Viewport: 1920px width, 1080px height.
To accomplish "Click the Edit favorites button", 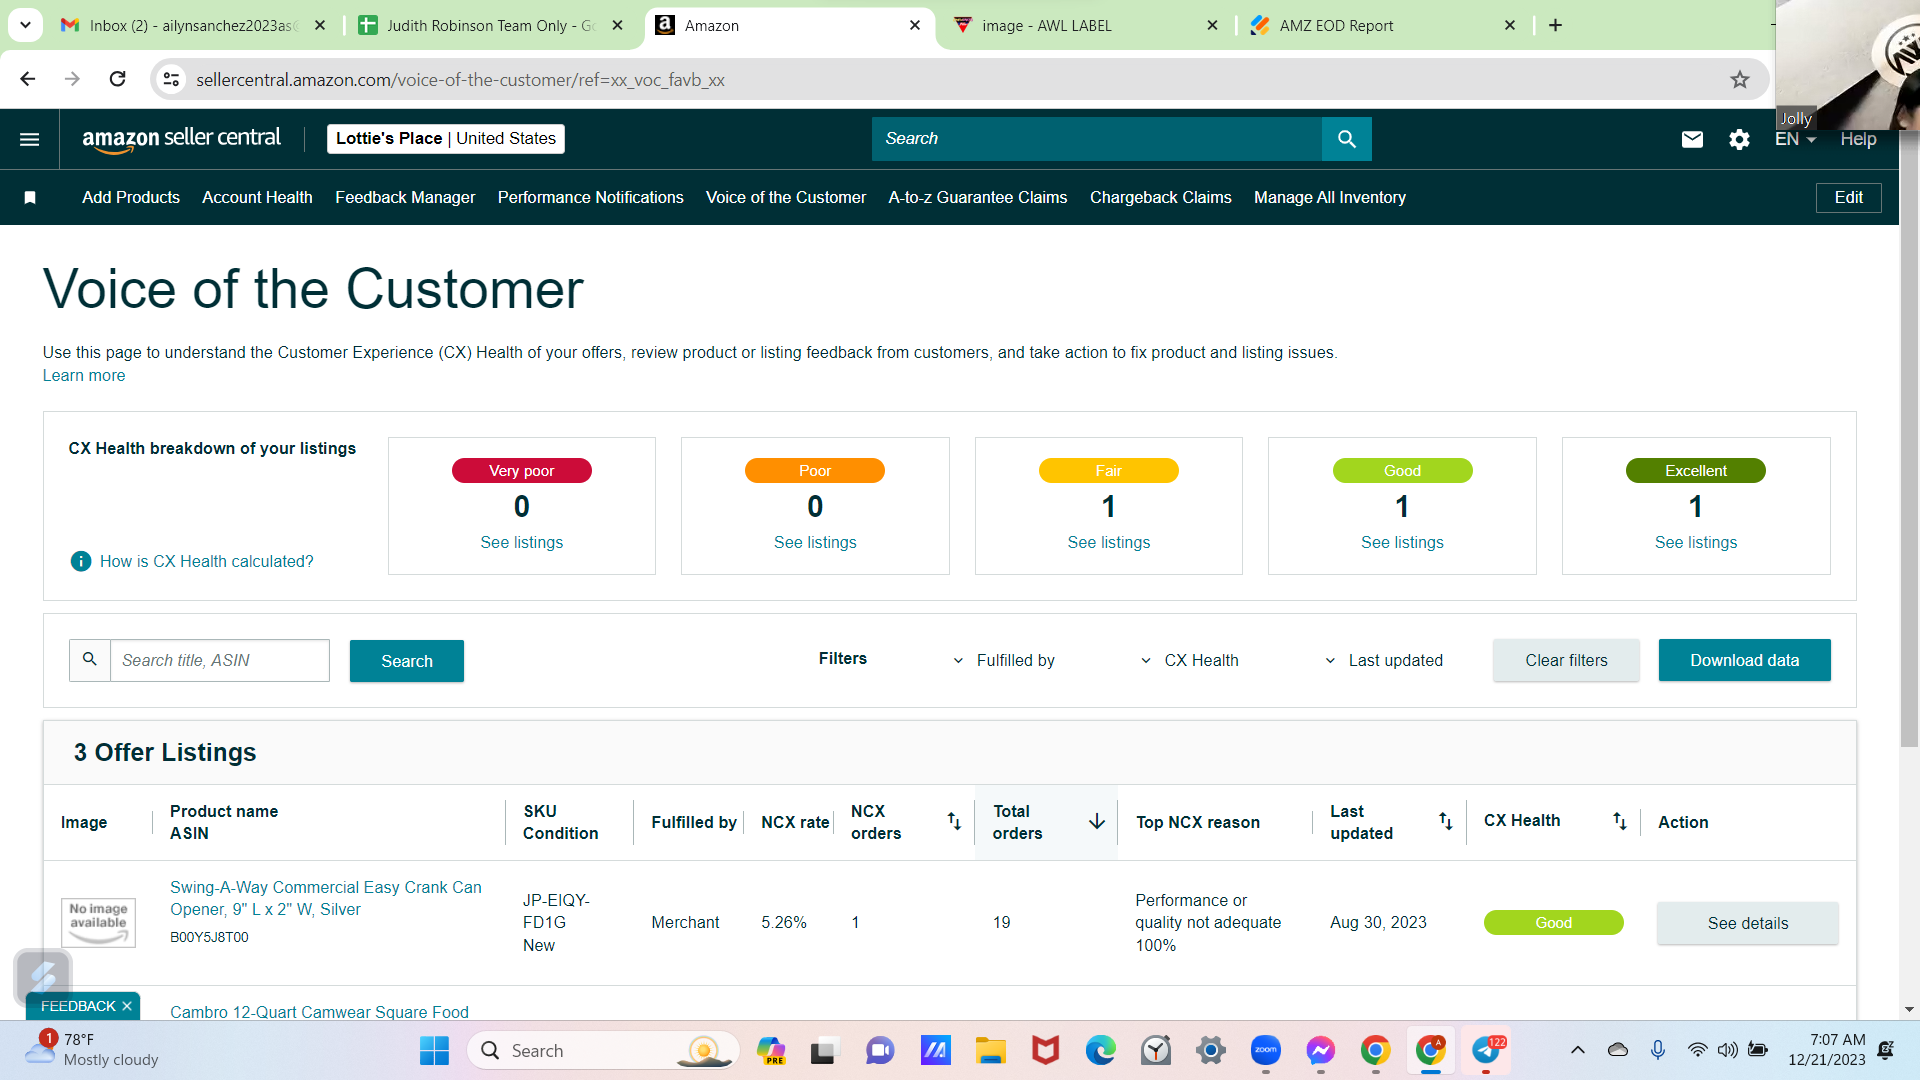I will (x=1848, y=198).
